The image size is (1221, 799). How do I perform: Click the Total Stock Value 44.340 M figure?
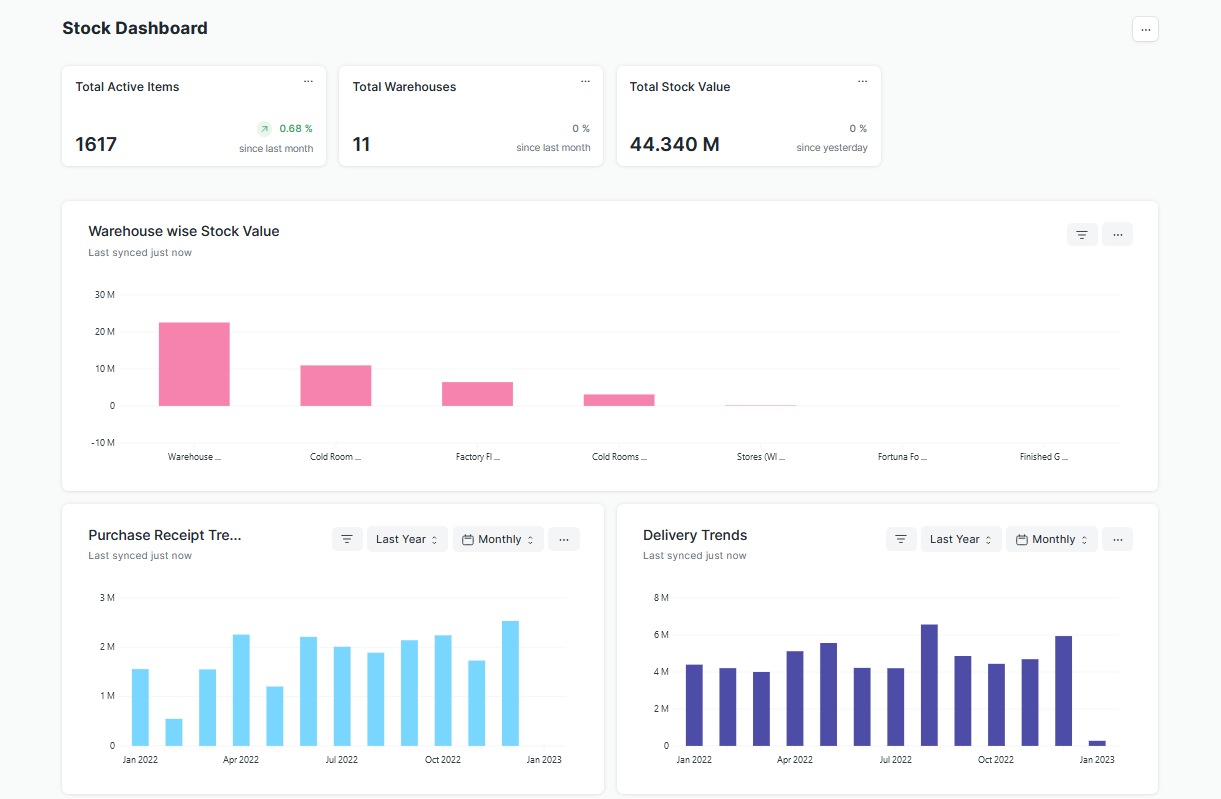[674, 144]
